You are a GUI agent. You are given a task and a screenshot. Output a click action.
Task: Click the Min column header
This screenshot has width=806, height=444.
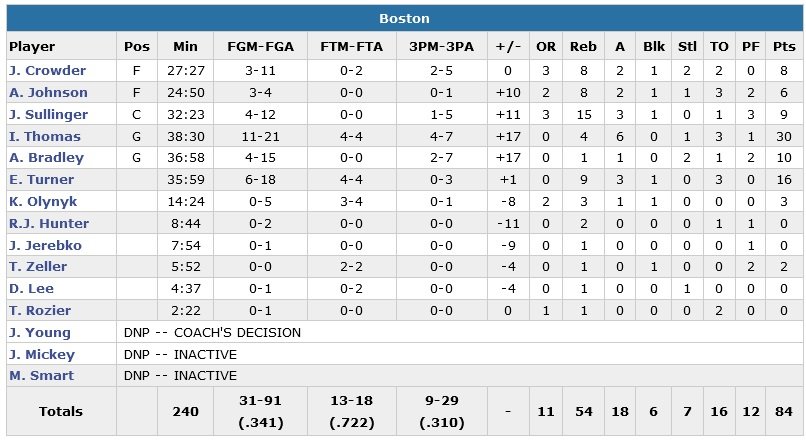click(x=185, y=47)
